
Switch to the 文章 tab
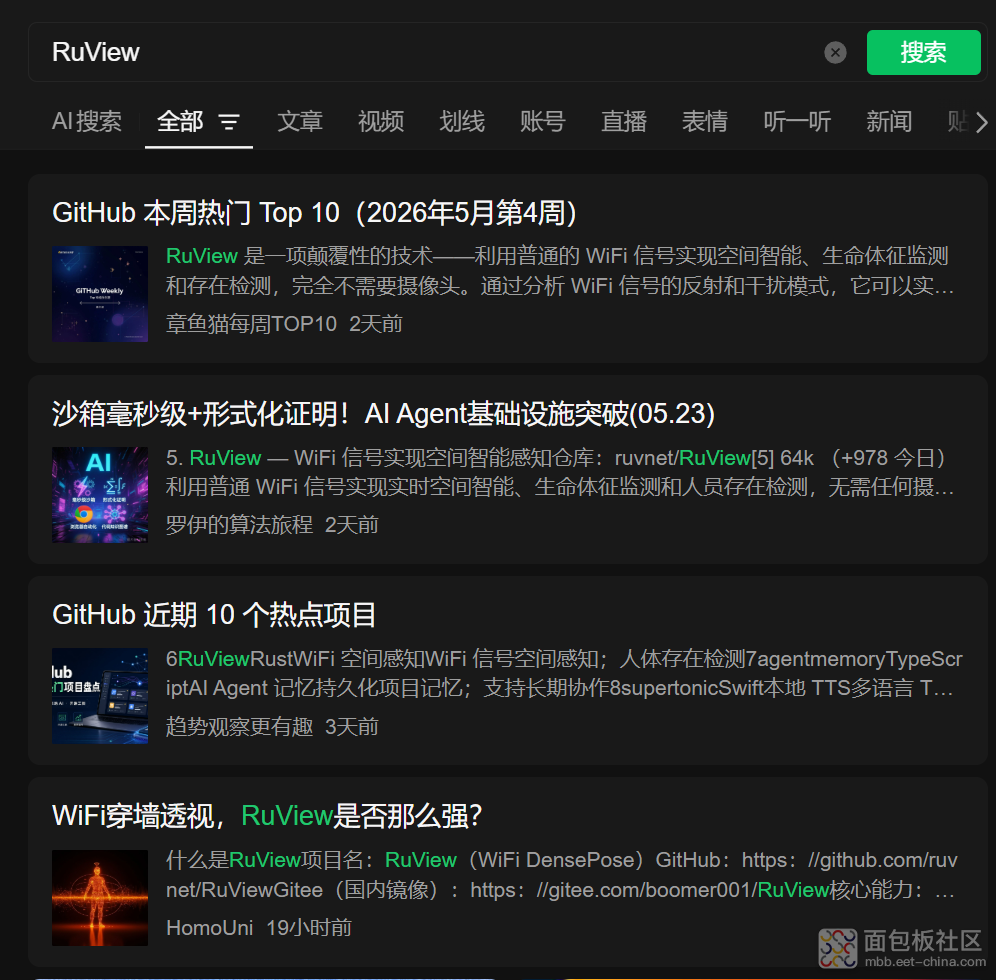click(300, 121)
